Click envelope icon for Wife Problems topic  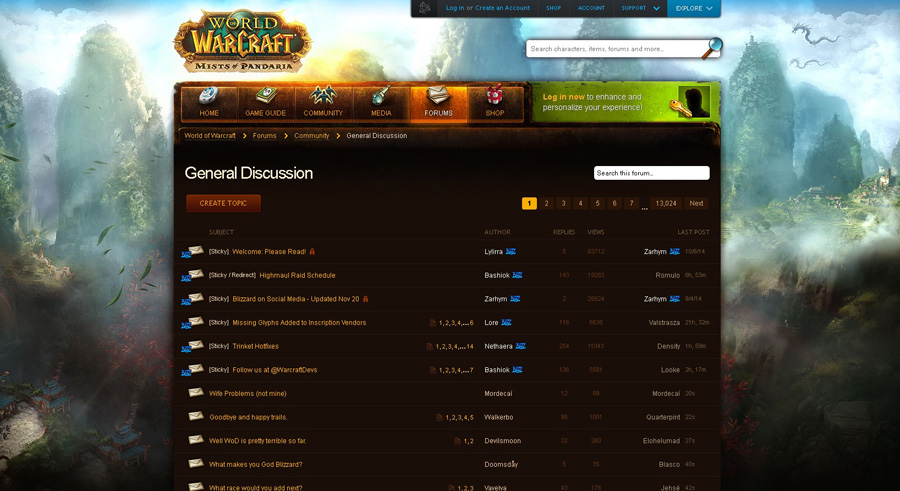pos(196,392)
